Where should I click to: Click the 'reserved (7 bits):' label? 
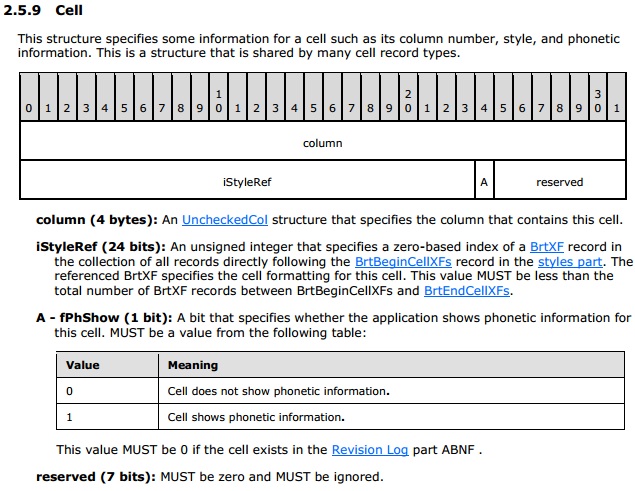96,477
